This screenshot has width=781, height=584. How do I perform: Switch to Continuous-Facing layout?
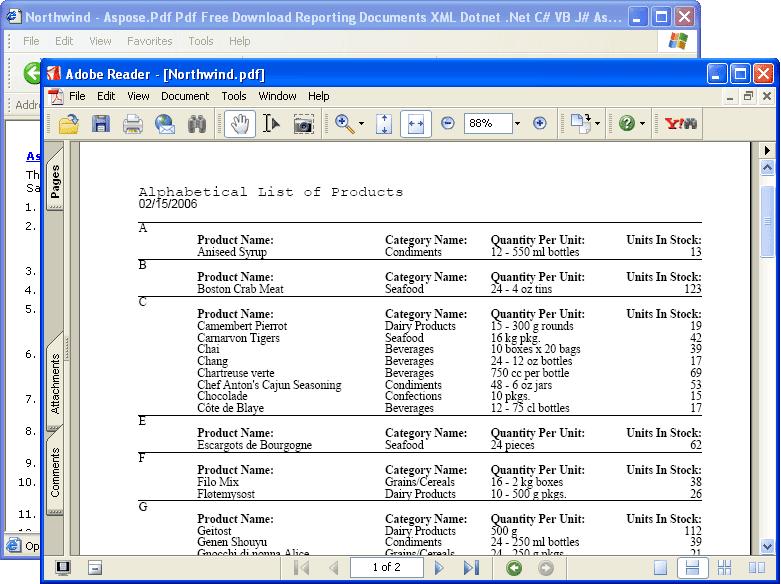[724, 568]
